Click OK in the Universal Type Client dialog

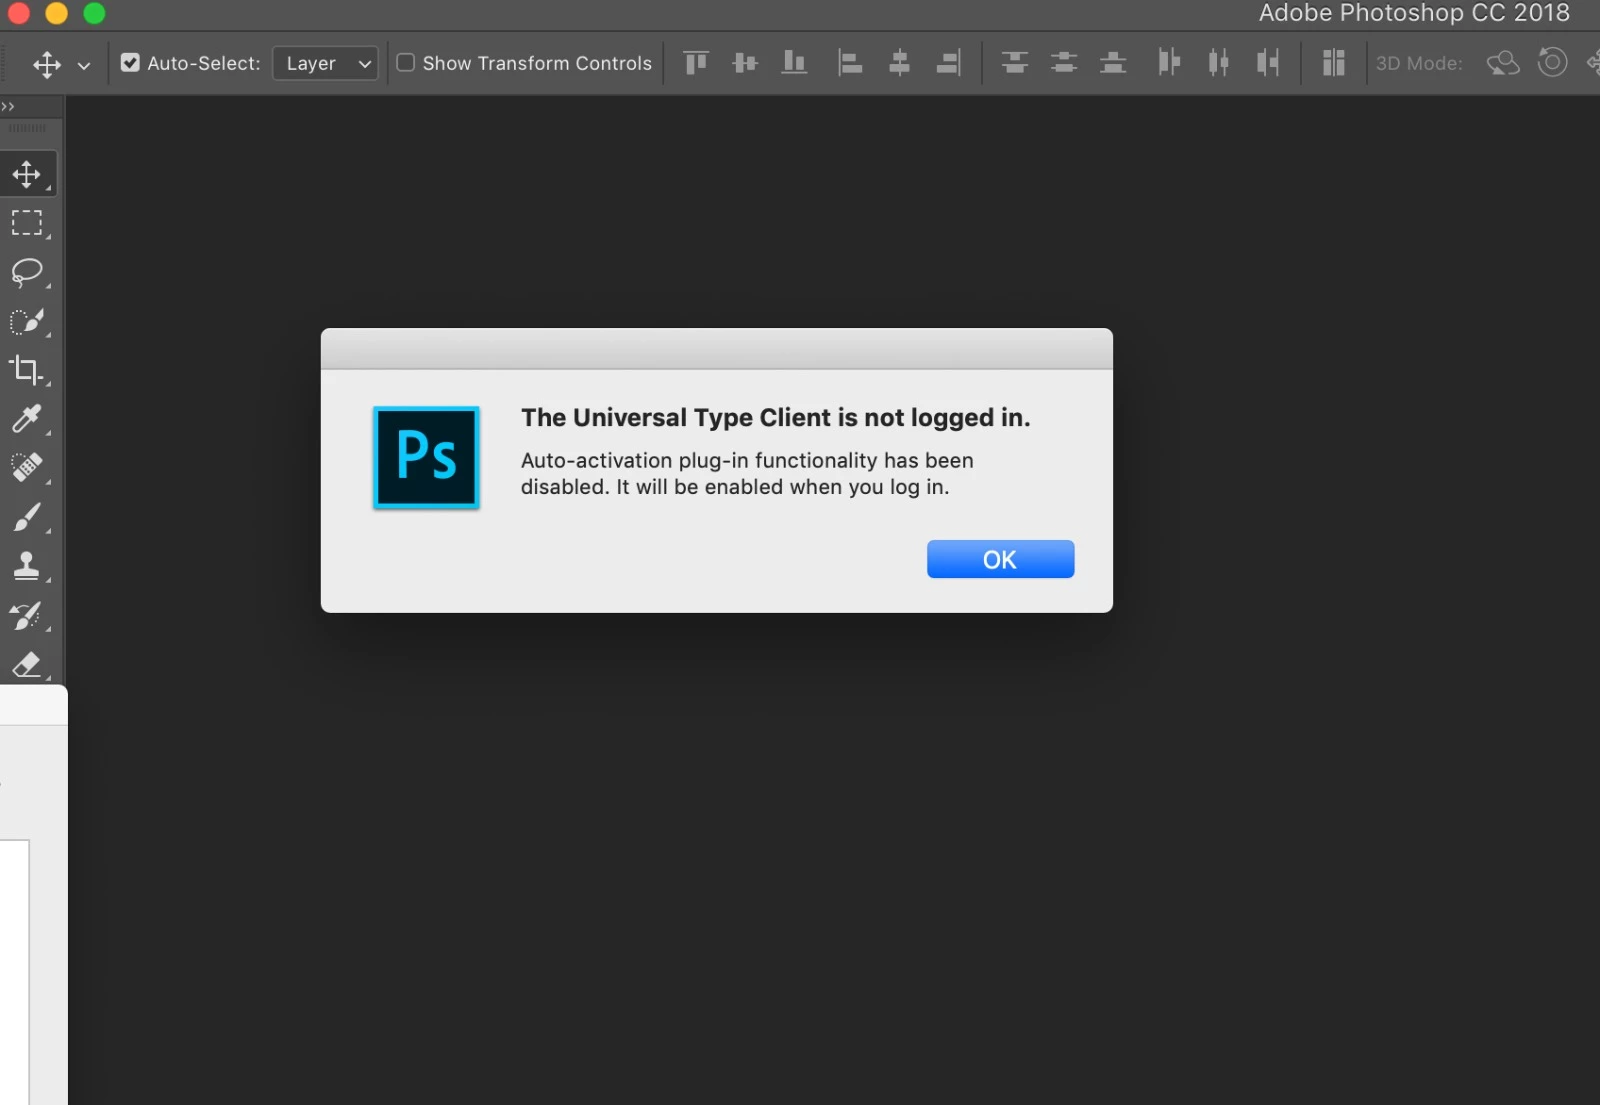pyautogui.click(x=1000, y=559)
